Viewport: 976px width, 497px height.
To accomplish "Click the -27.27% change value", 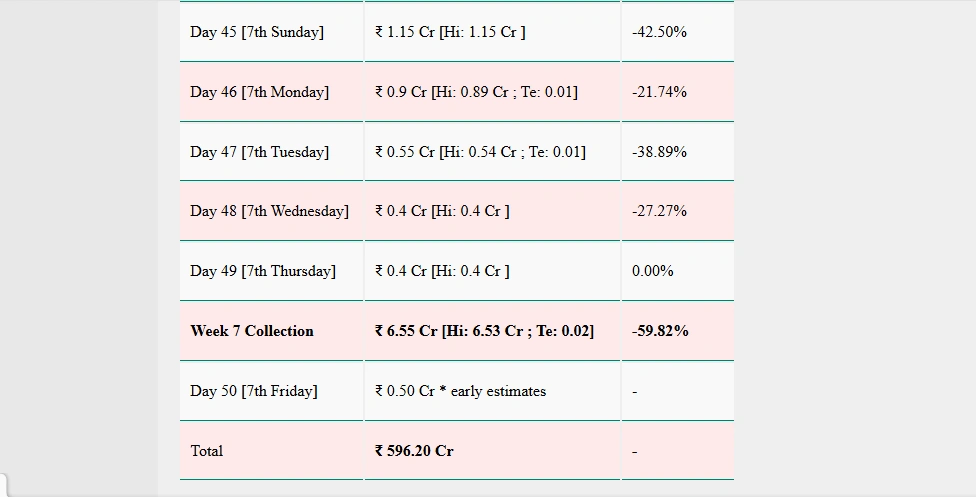I will tap(659, 211).
